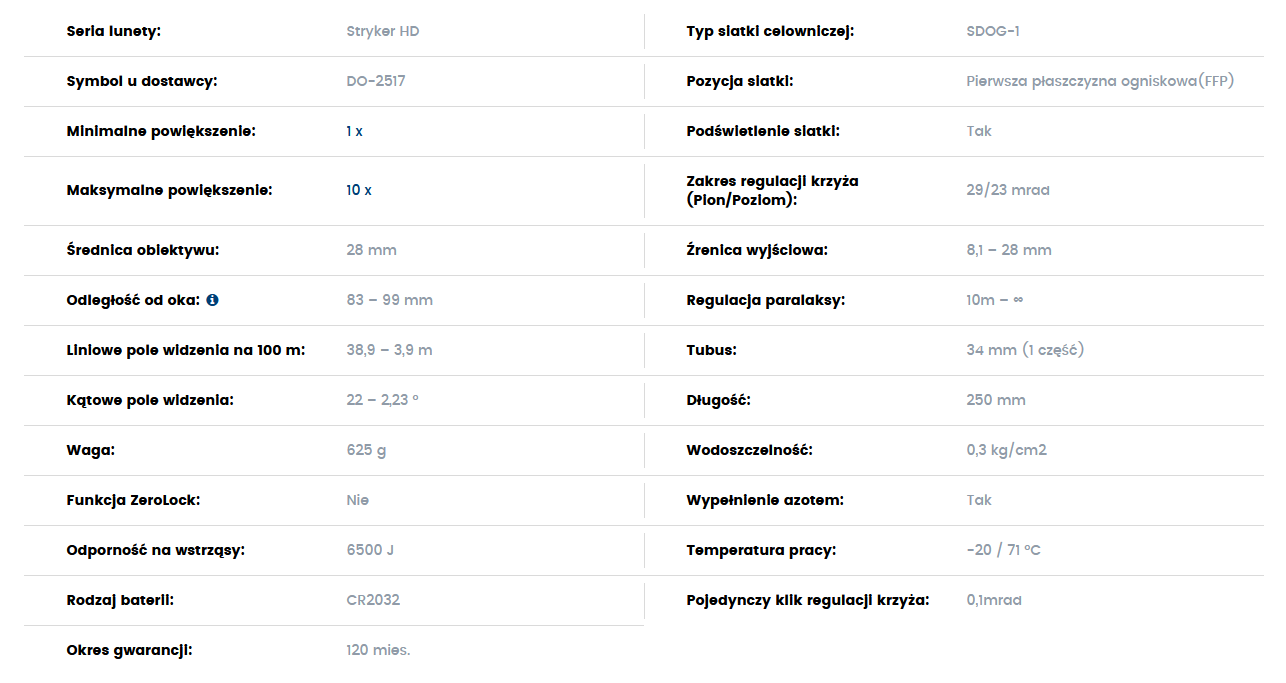Select the Stryker HD series value
The image size is (1286, 683).
coord(383,31)
